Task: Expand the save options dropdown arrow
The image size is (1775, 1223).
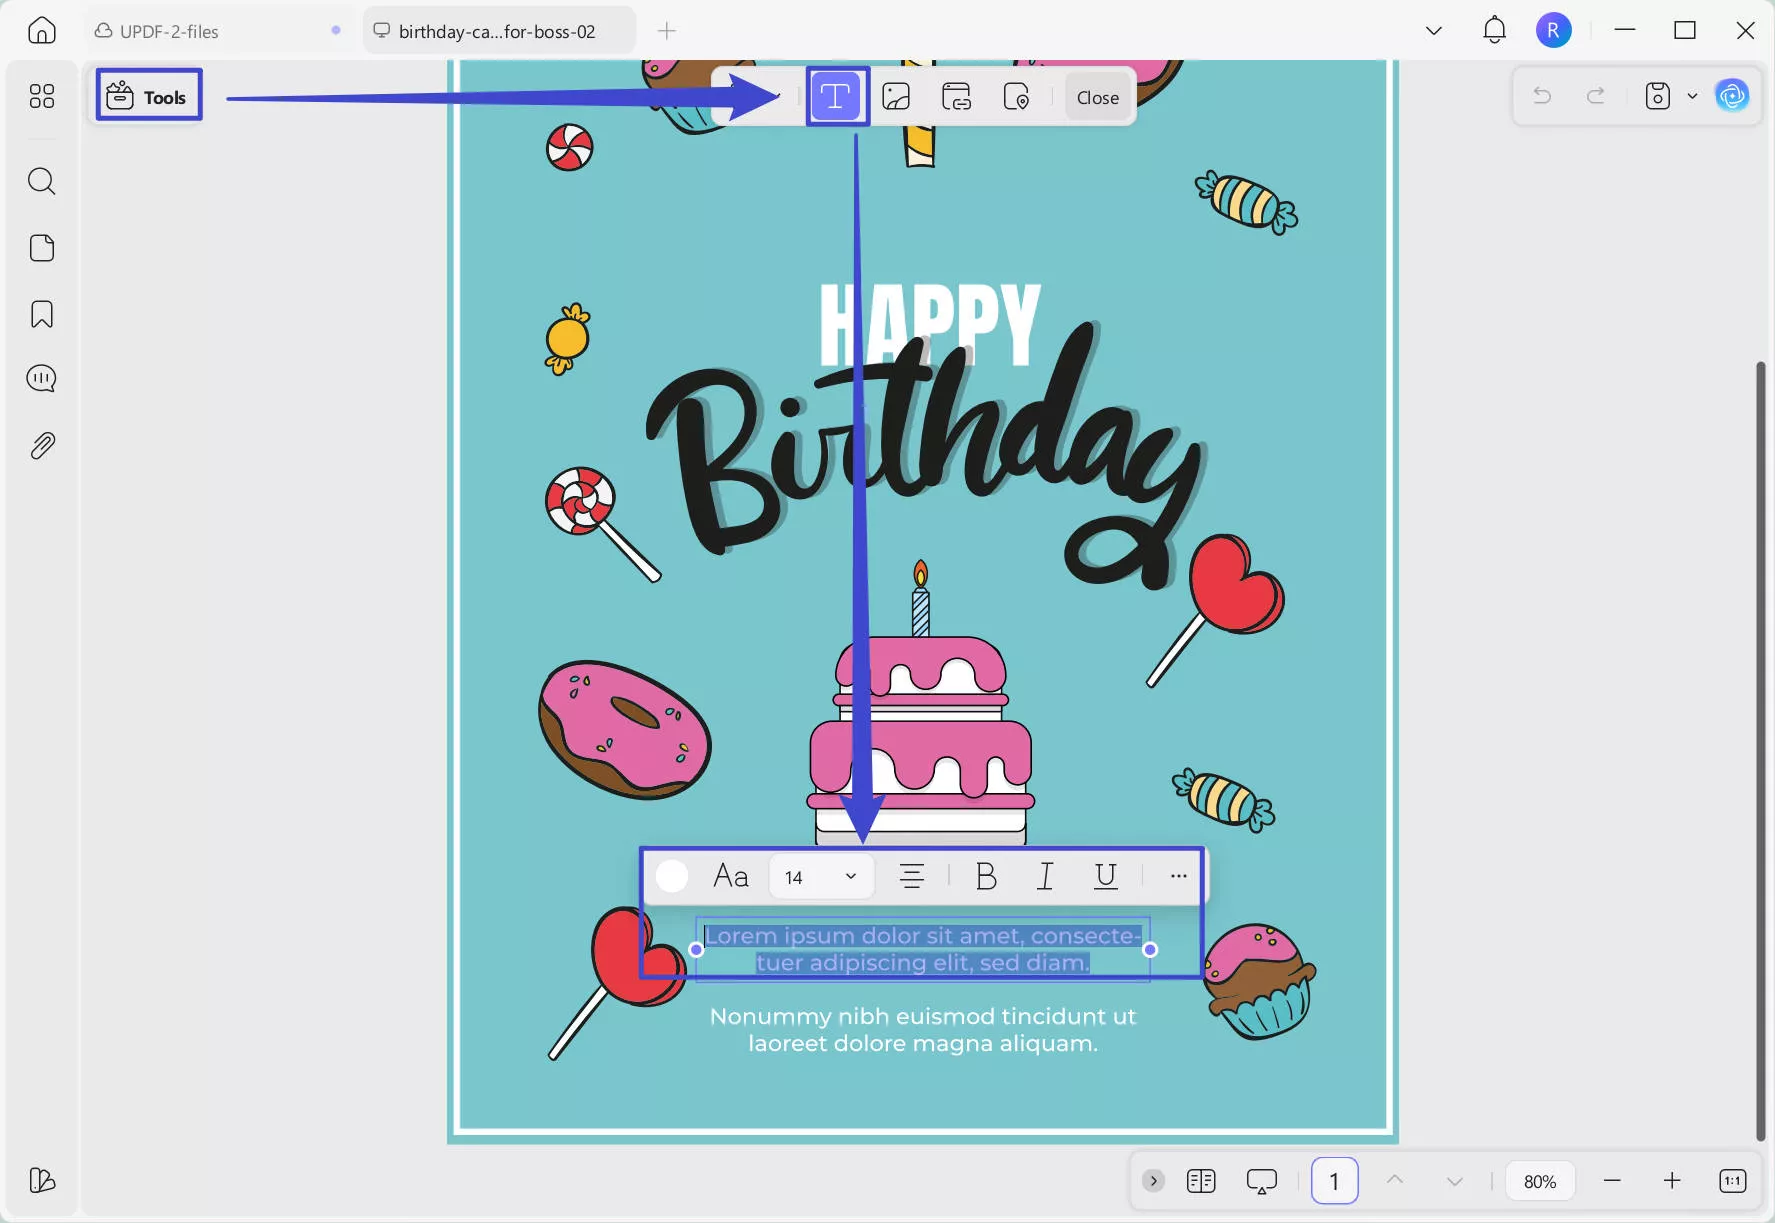Action: click(1692, 95)
